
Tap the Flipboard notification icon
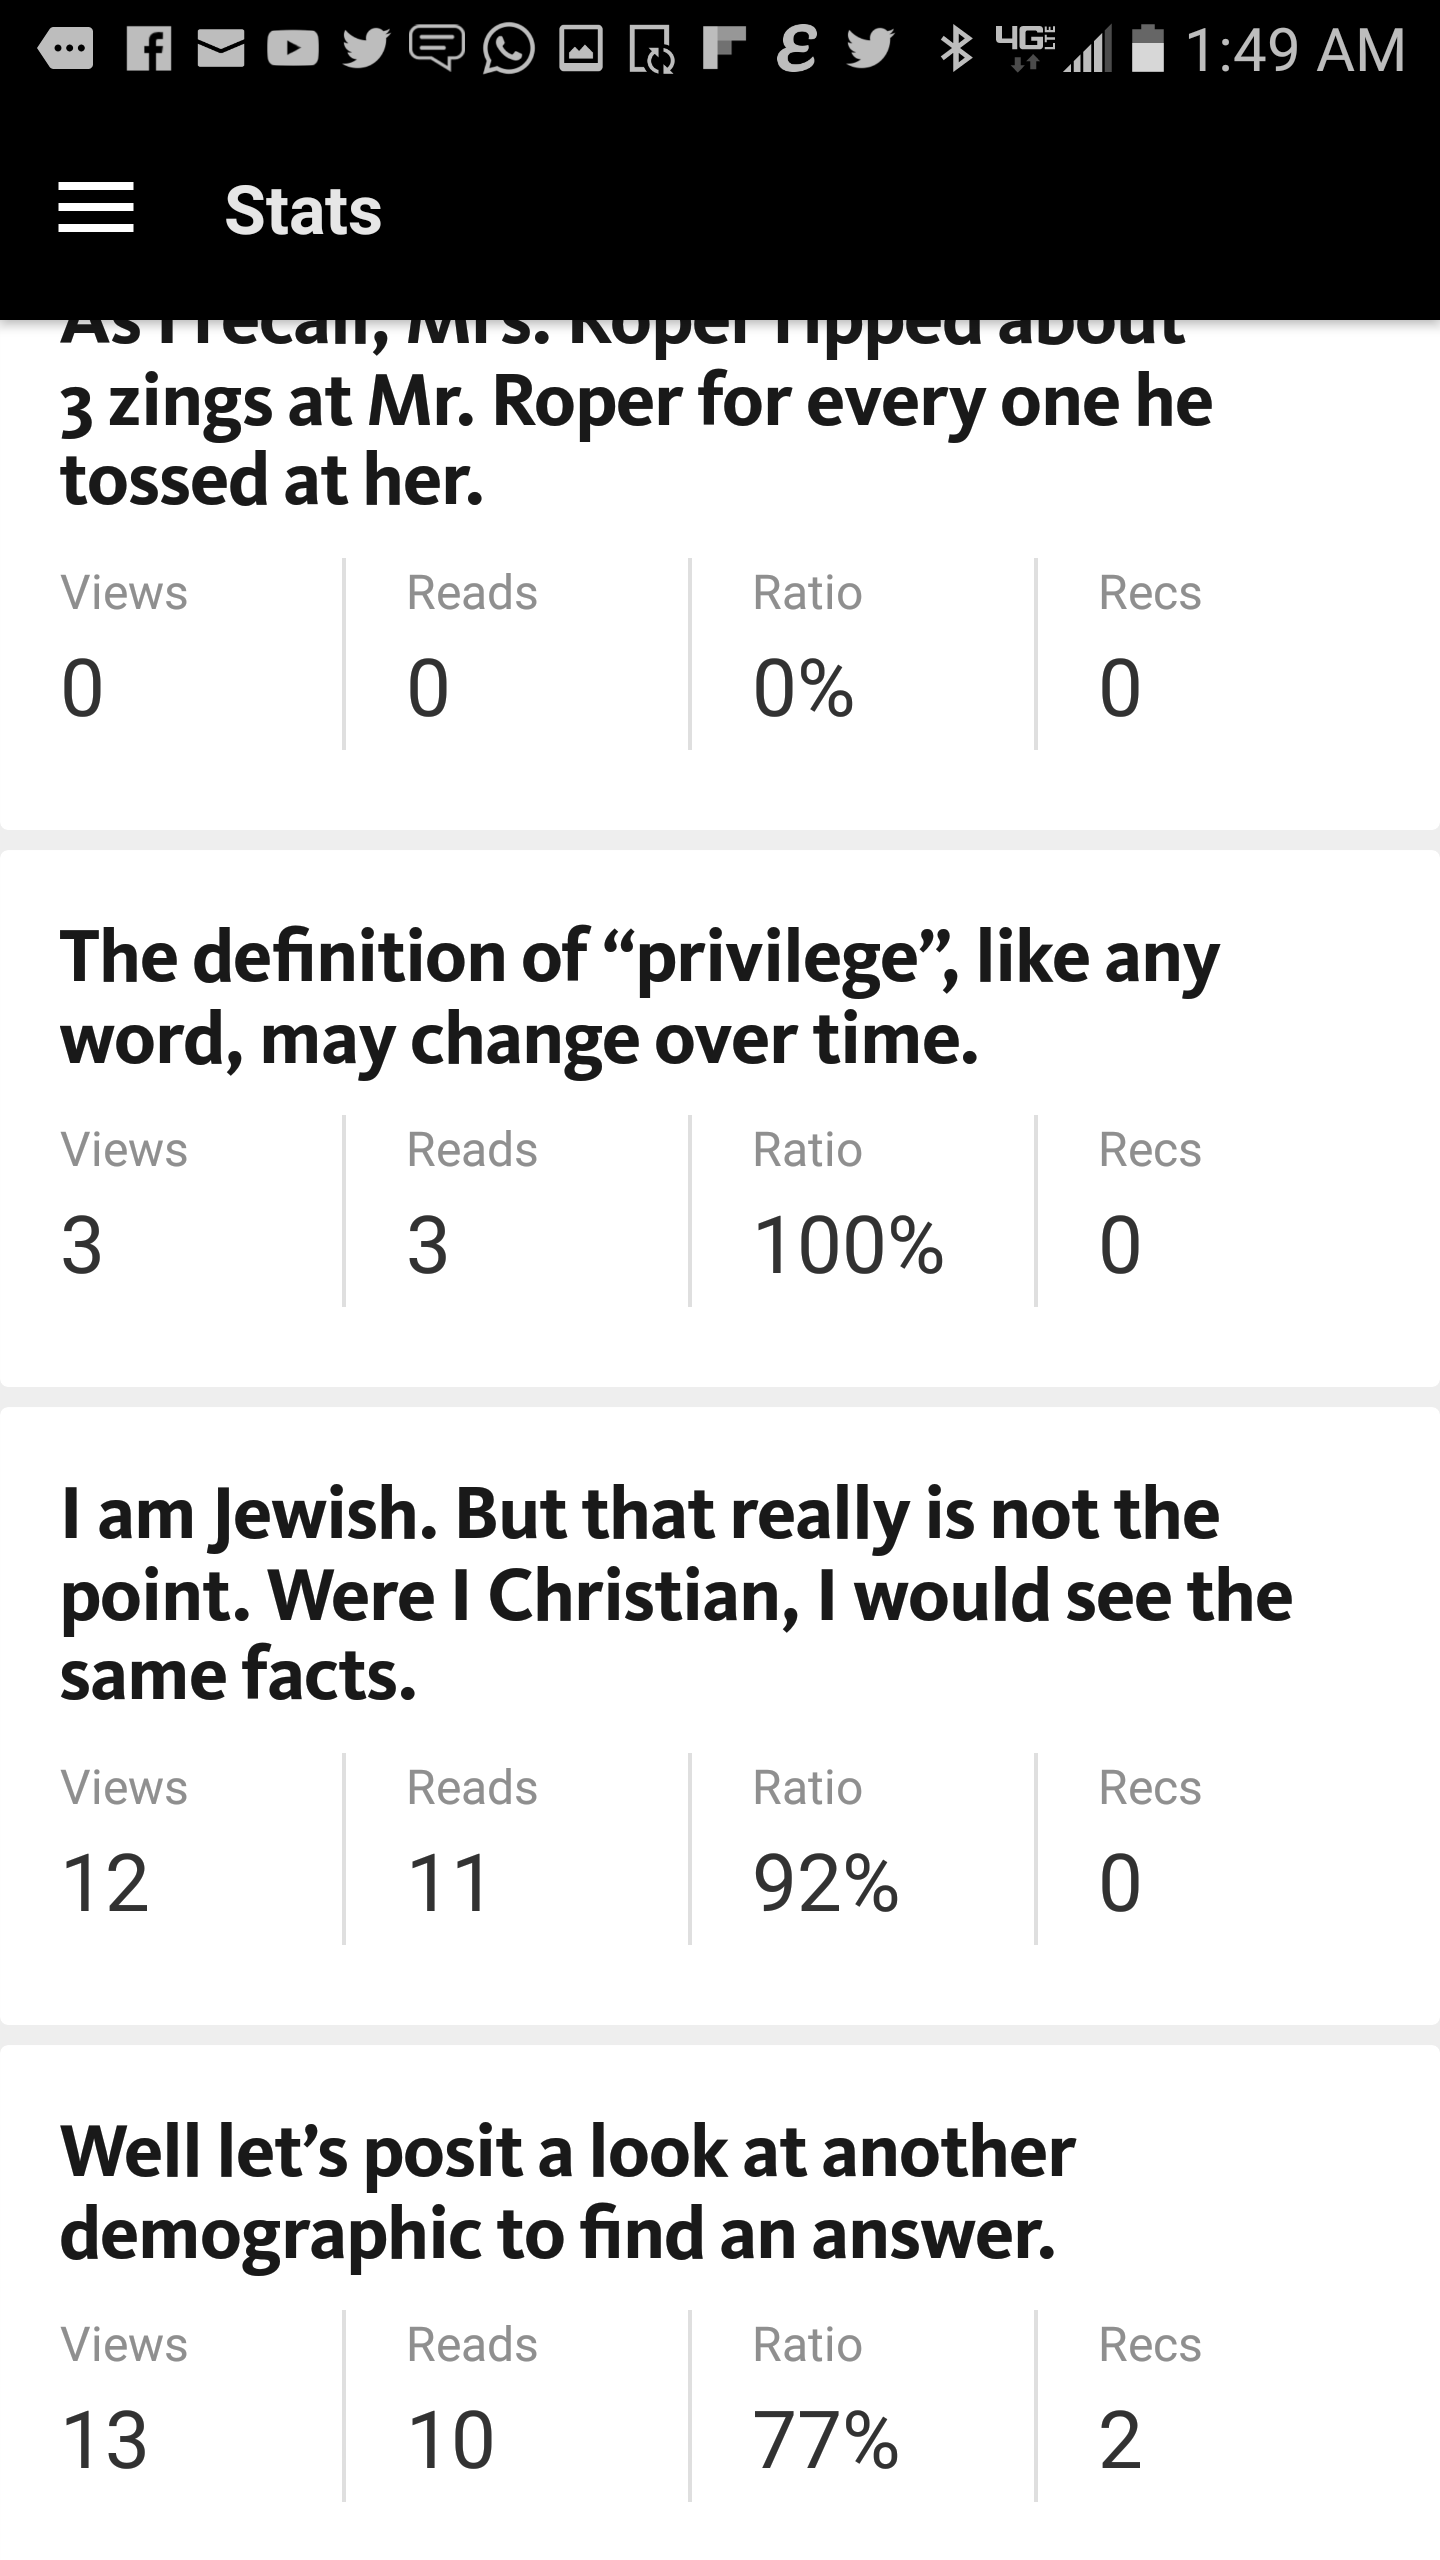coord(724,49)
